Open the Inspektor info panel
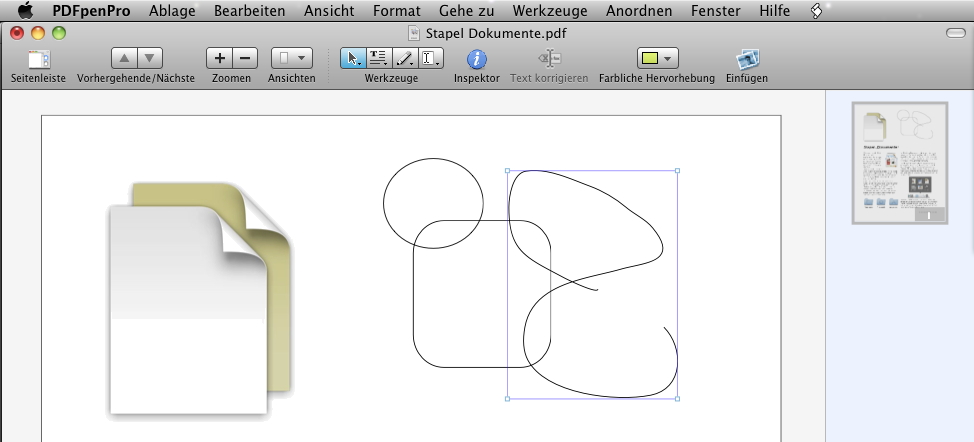 point(476,59)
